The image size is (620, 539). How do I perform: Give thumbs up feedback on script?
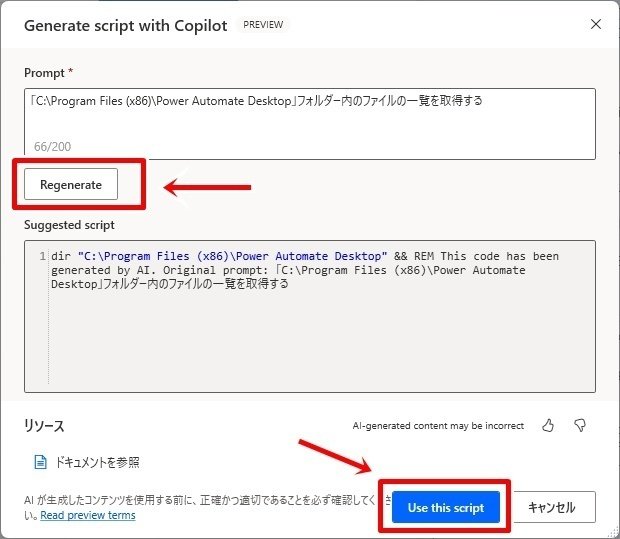(x=548, y=426)
